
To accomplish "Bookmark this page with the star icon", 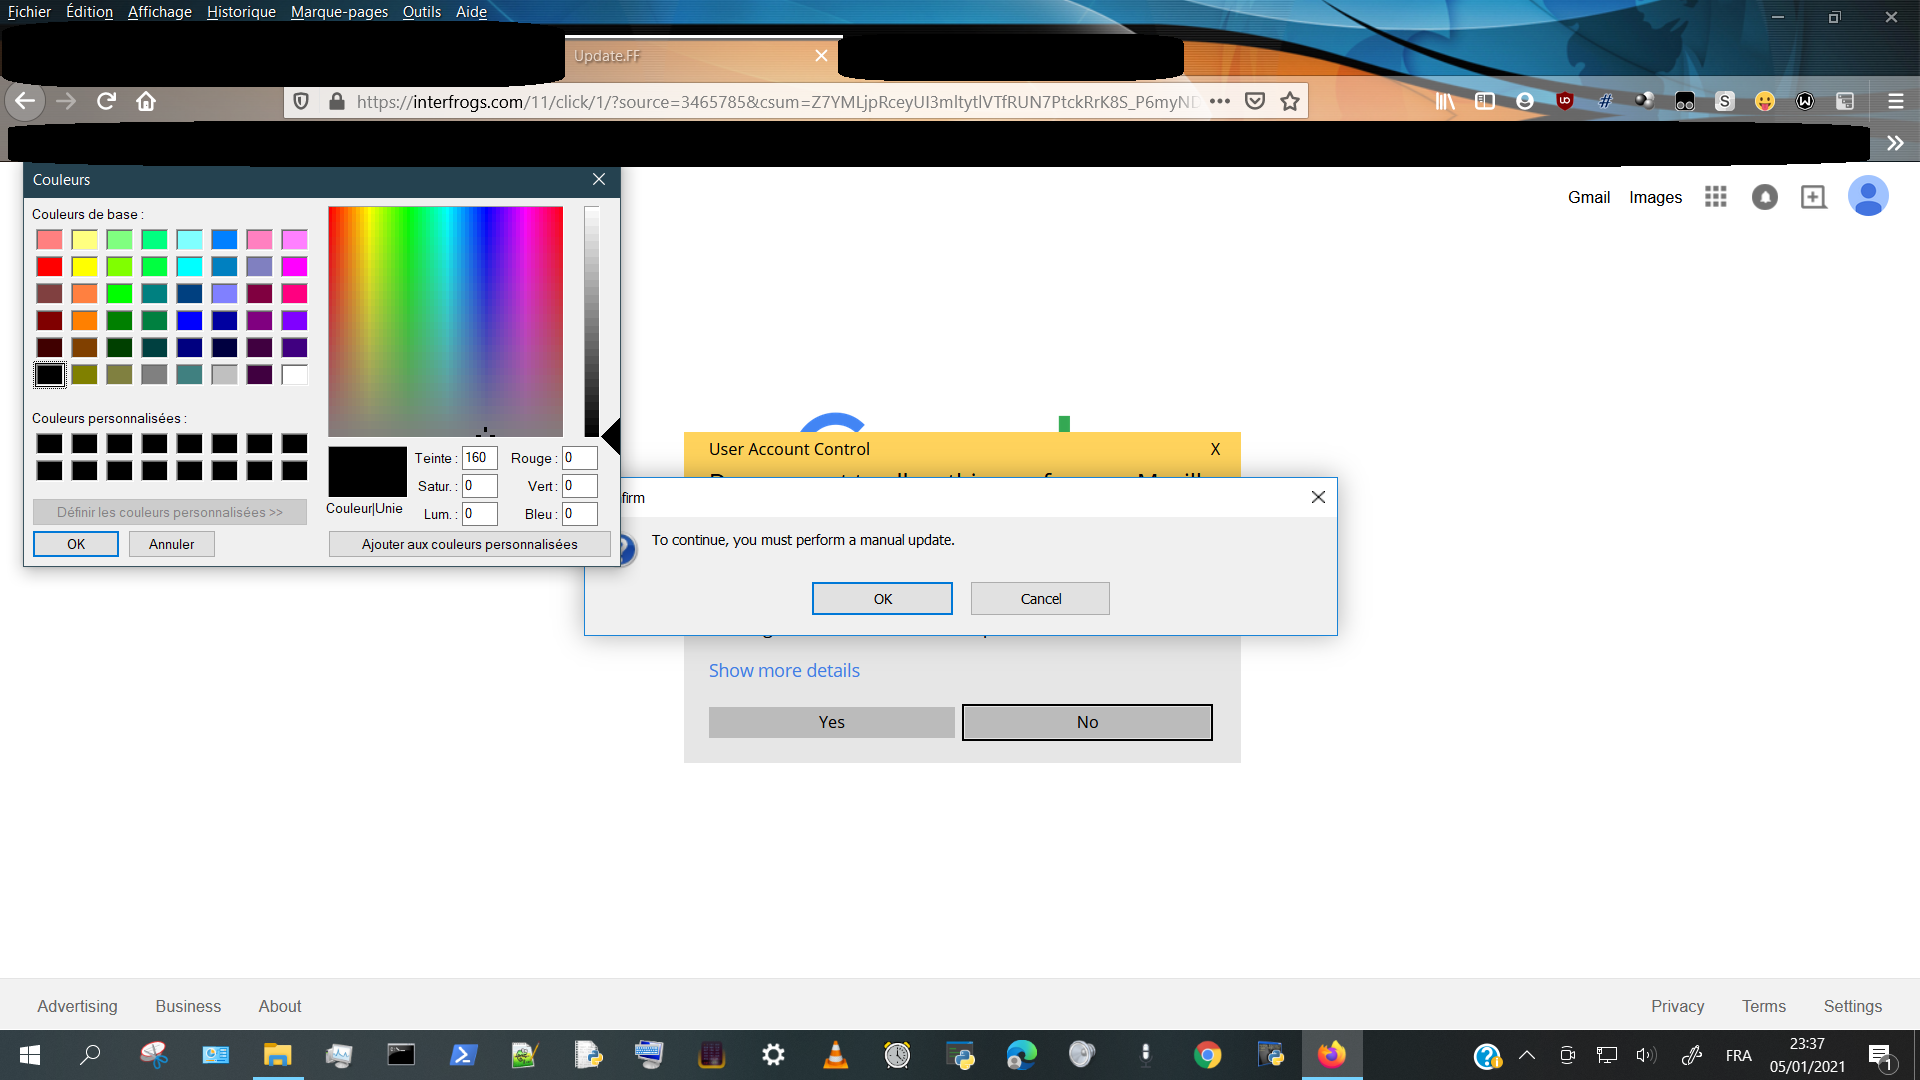I will [1290, 101].
